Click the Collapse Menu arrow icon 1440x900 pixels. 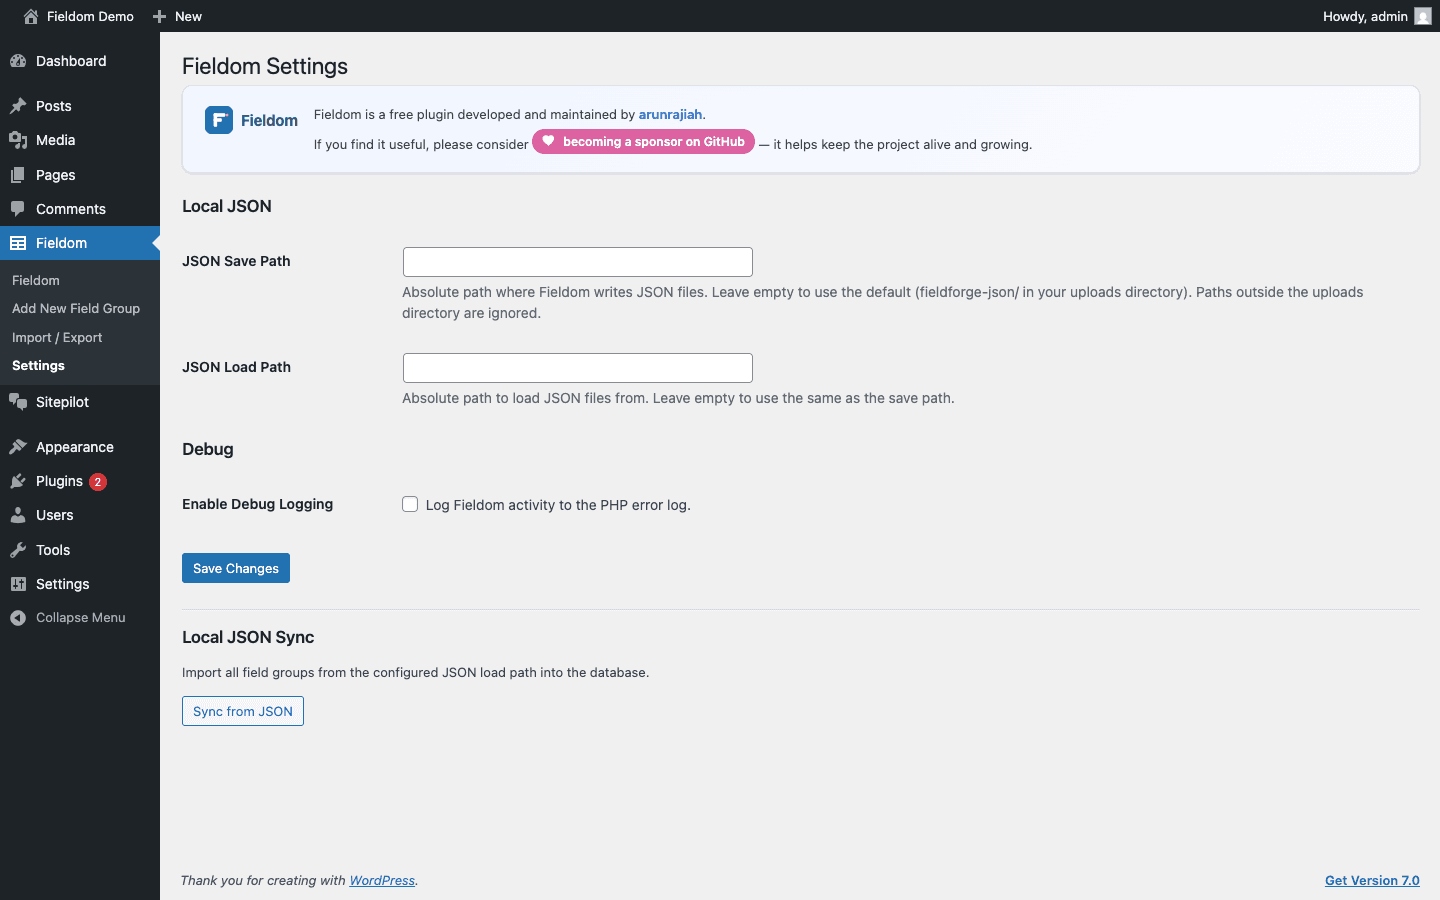18,618
